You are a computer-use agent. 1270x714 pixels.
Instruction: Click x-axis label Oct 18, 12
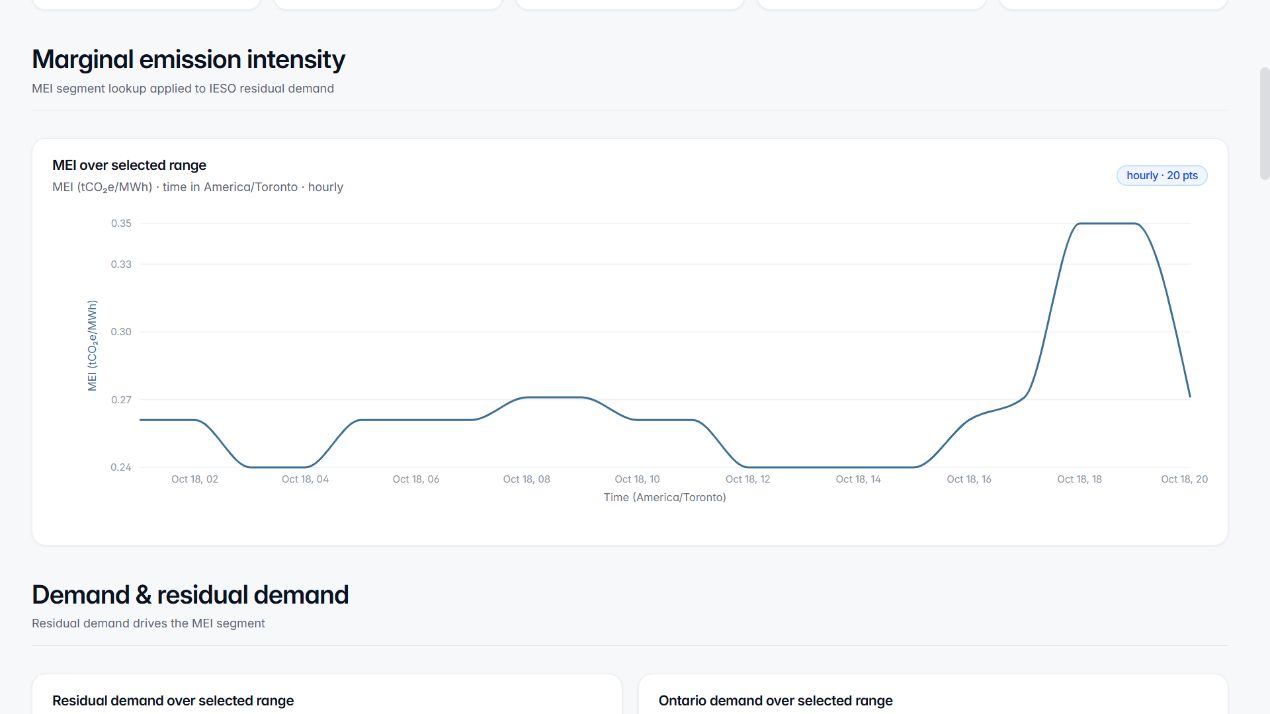pos(748,480)
